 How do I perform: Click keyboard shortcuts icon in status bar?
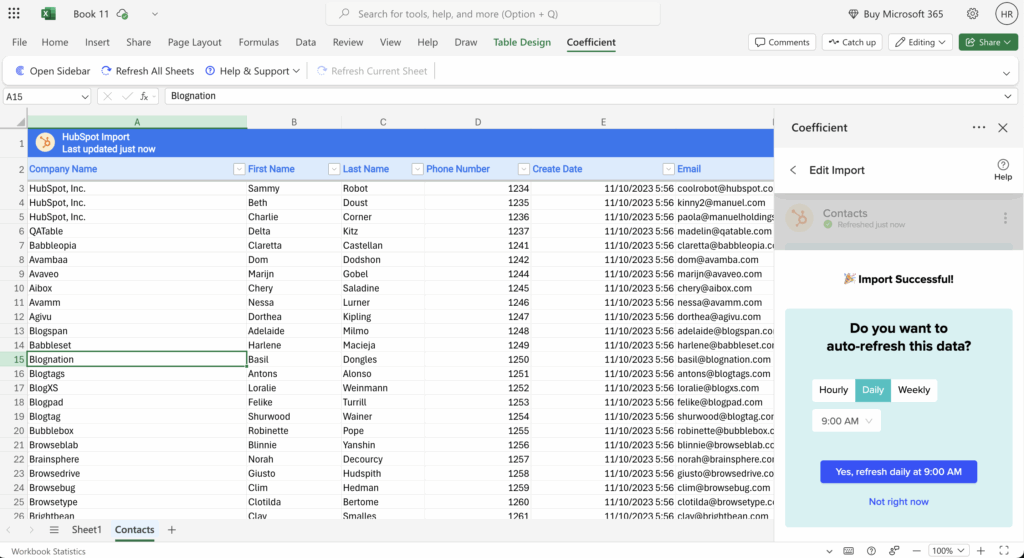click(x=848, y=551)
